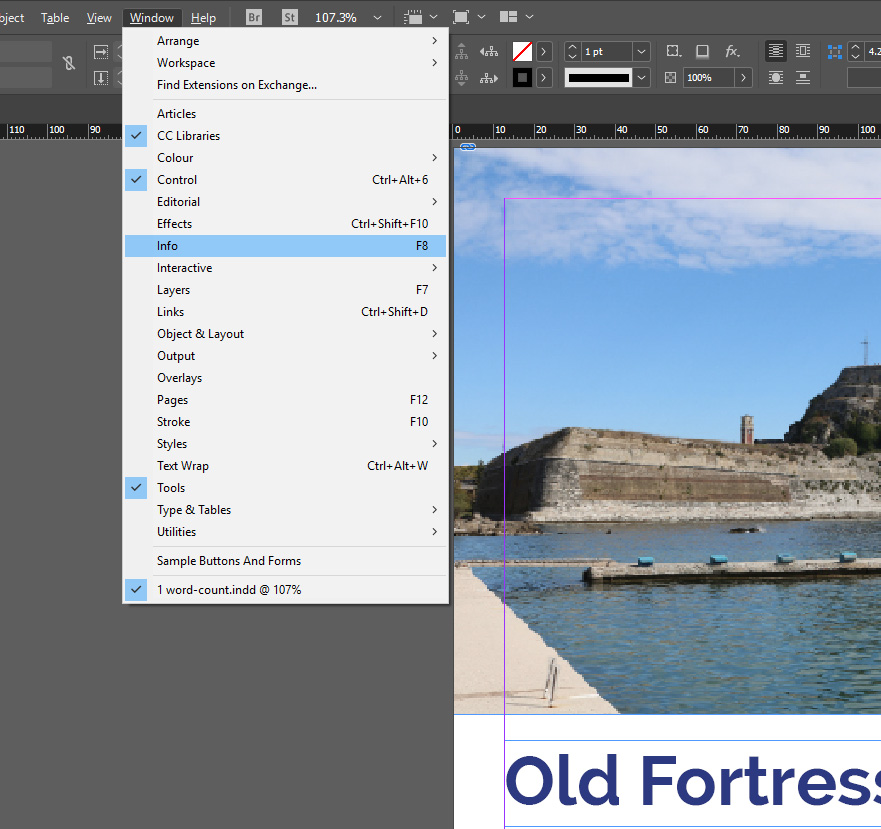Expand the Type & Tables submenu
Screen dimensions: 881x829
pyautogui.click(x=195, y=509)
